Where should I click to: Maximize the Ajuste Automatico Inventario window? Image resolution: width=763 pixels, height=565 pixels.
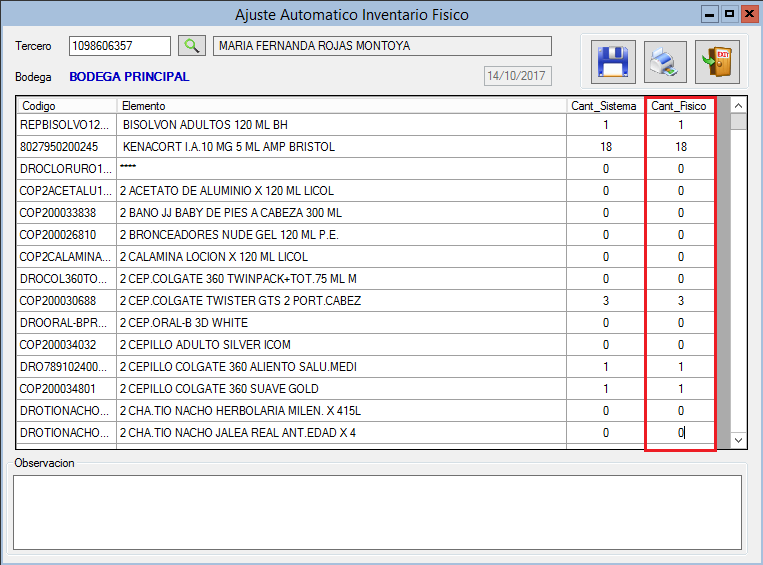[x=729, y=14]
